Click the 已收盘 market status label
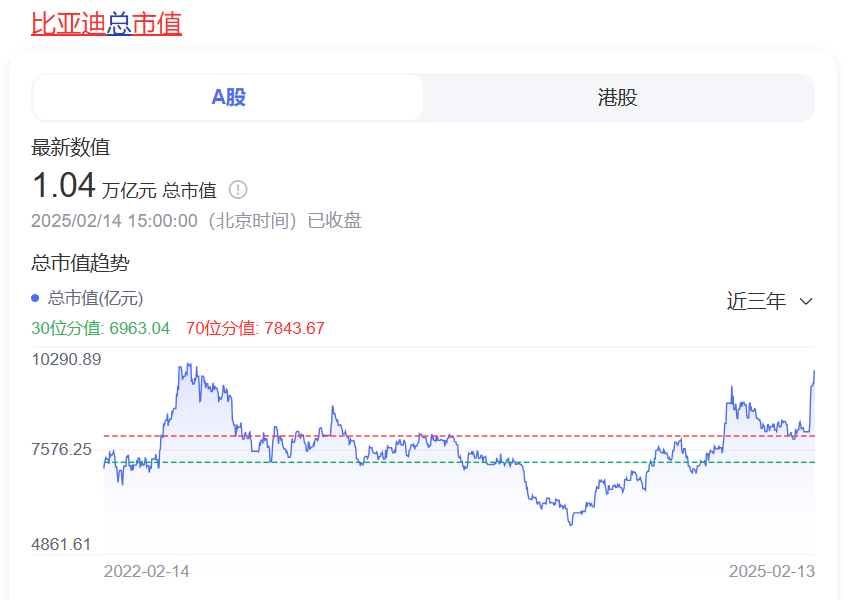This screenshot has height=600, width=853. tap(334, 220)
